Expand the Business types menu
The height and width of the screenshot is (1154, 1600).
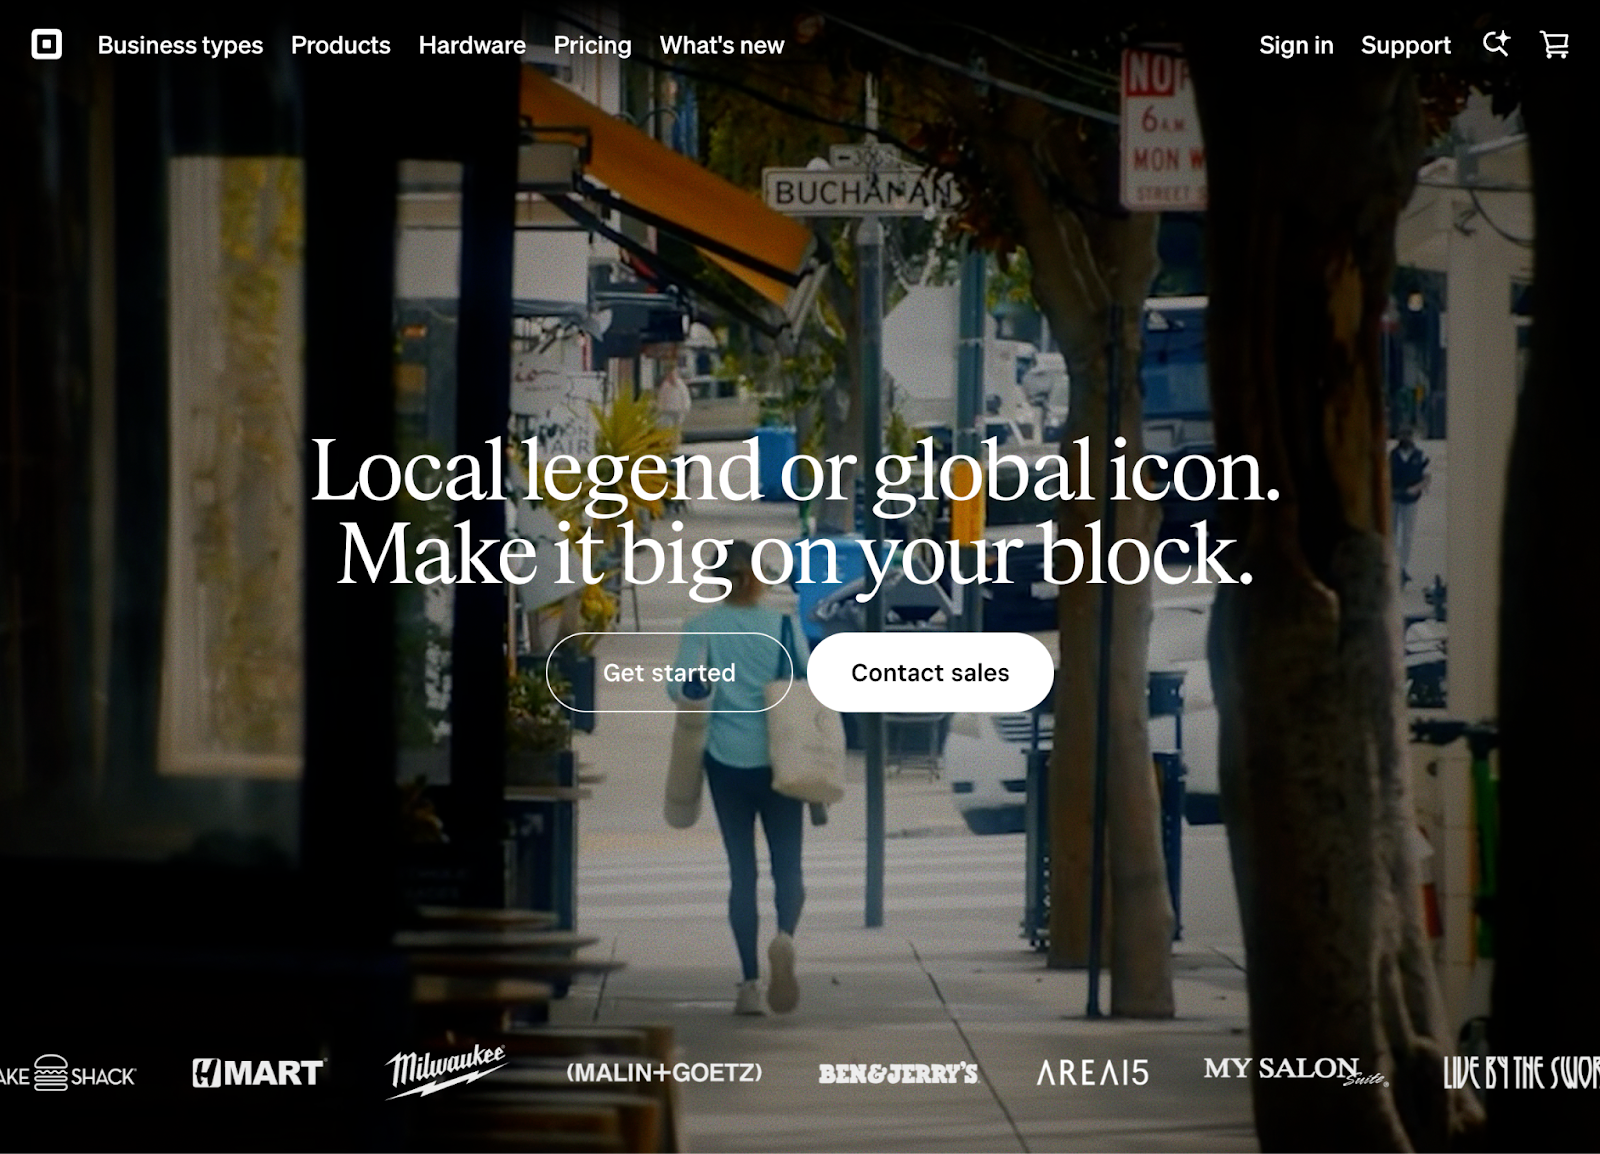tap(180, 45)
